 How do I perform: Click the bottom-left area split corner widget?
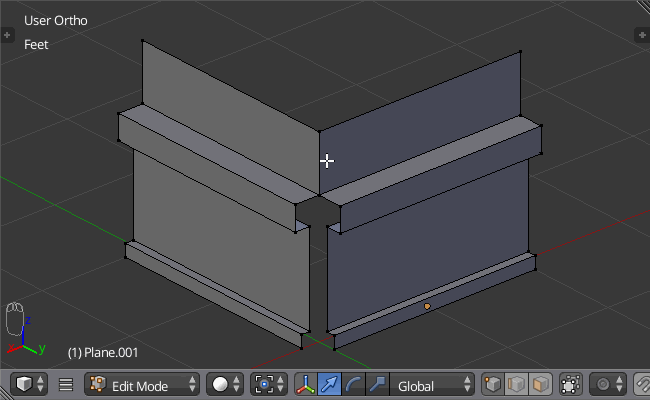6,393
